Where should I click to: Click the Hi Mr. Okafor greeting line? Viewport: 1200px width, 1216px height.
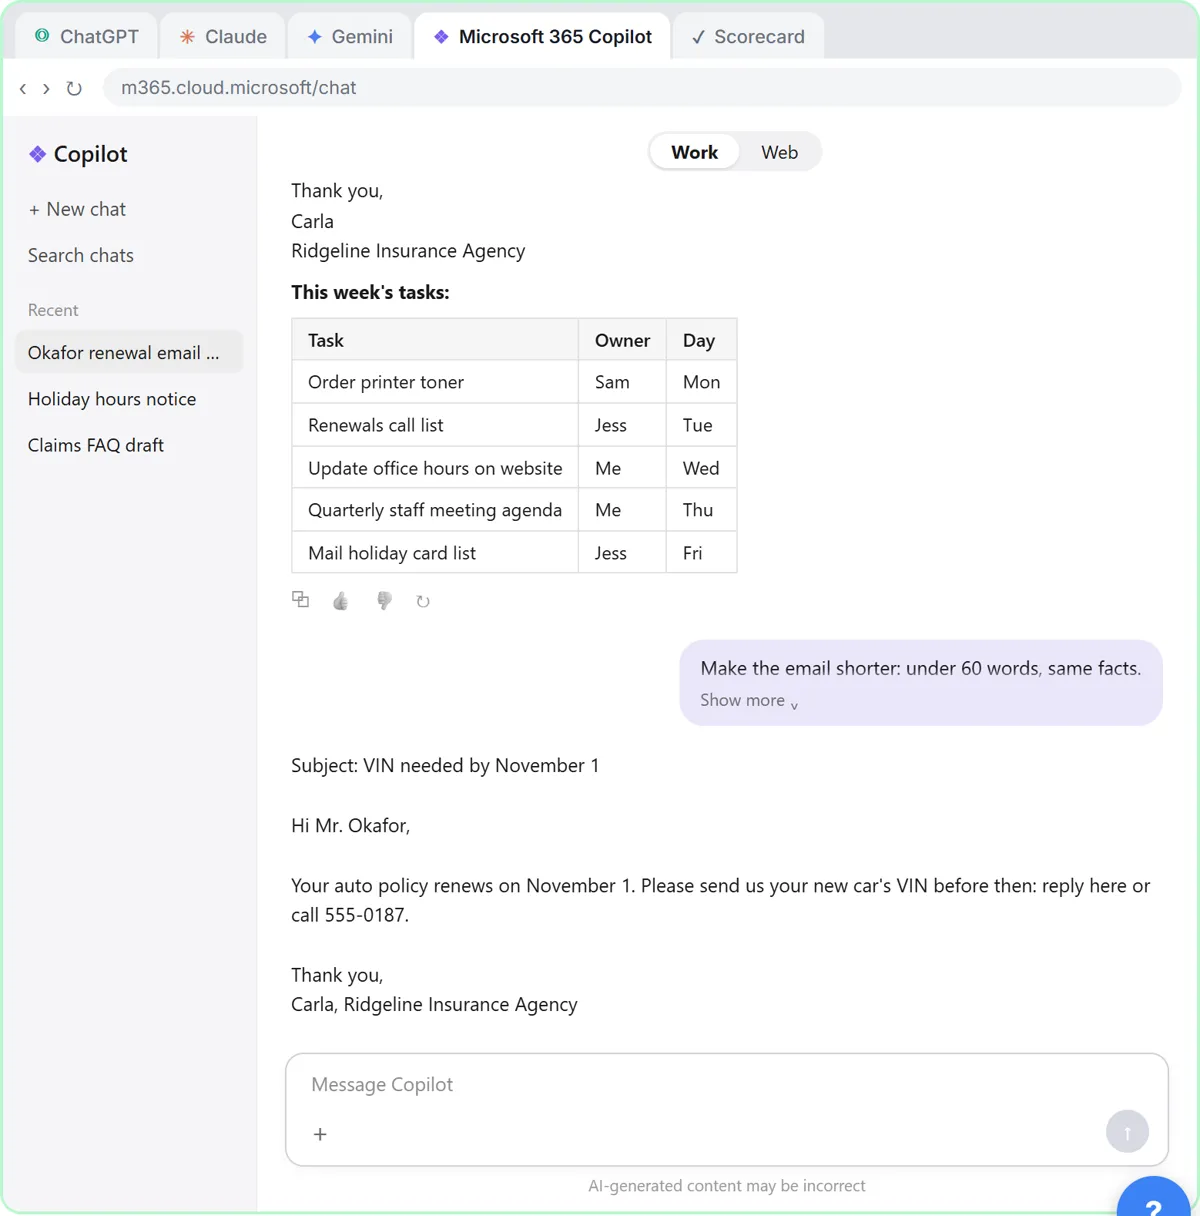tap(350, 826)
